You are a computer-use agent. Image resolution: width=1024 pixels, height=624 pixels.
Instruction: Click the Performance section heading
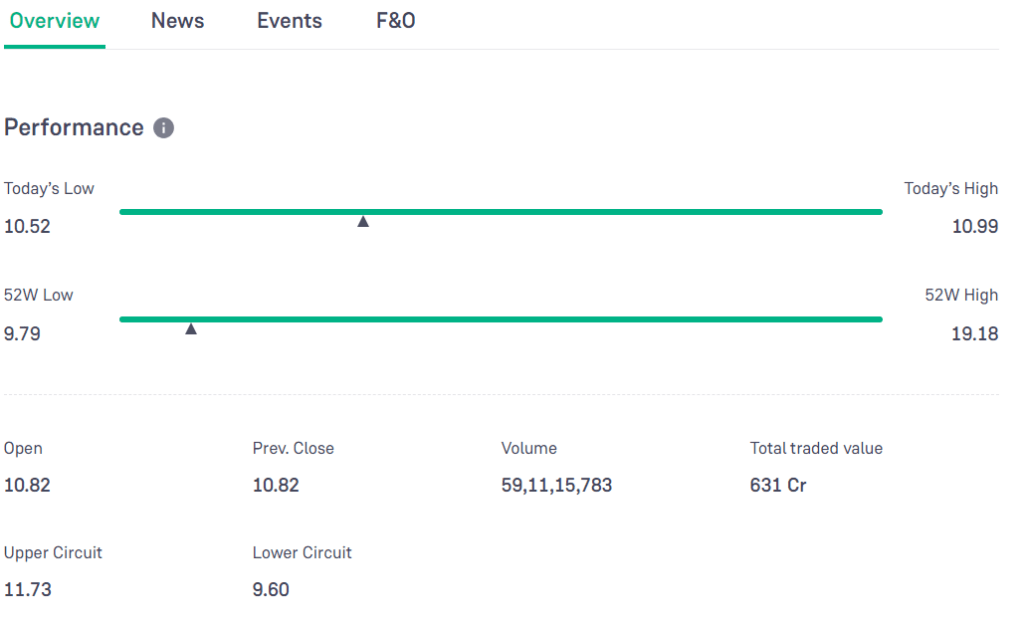click(x=74, y=128)
